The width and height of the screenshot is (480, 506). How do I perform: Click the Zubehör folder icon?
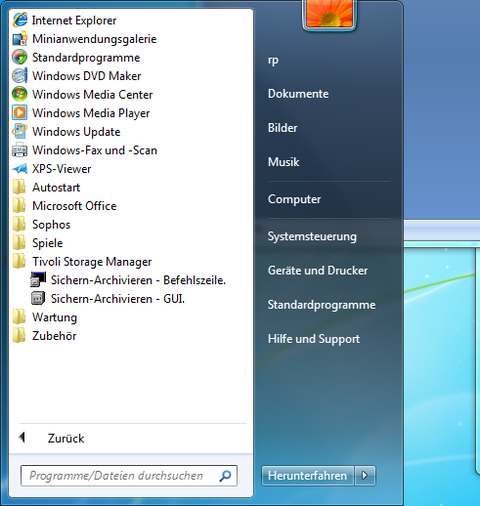click(19, 336)
